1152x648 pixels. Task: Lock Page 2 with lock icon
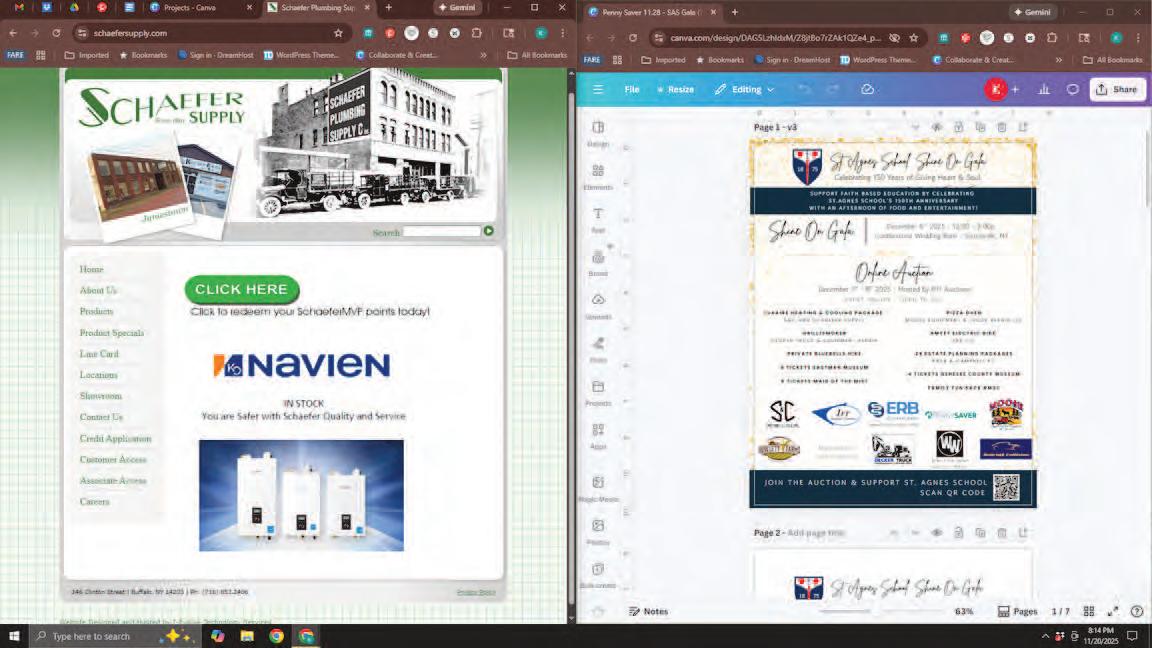[959, 533]
